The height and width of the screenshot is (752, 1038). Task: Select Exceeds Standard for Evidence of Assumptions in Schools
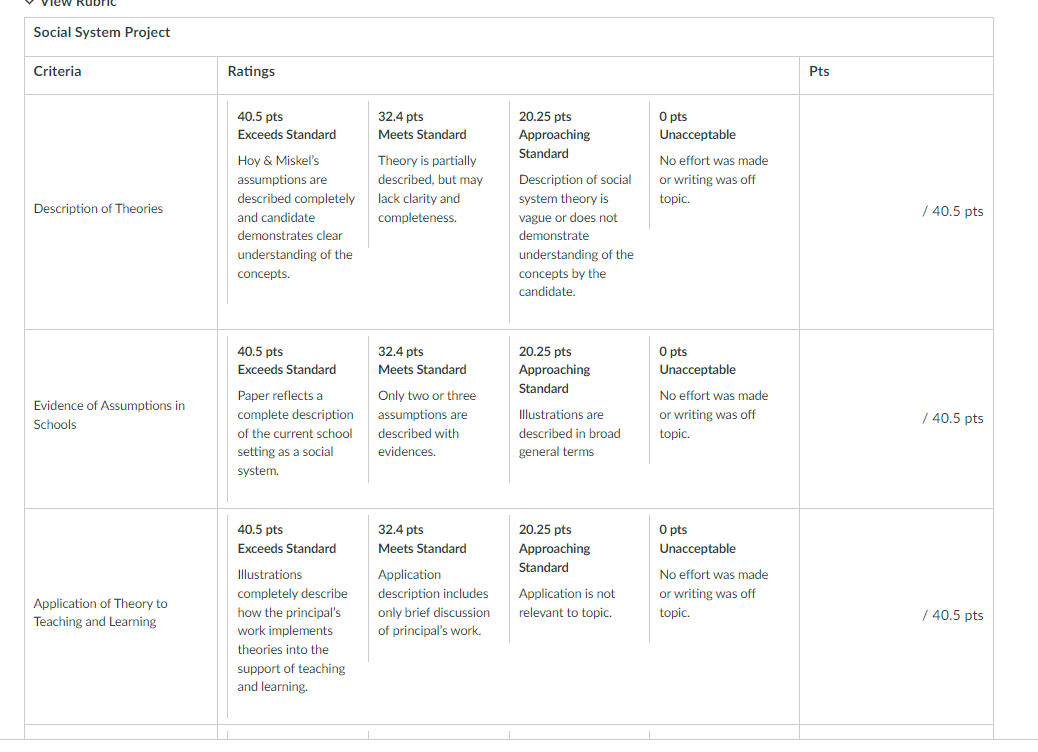click(x=297, y=418)
